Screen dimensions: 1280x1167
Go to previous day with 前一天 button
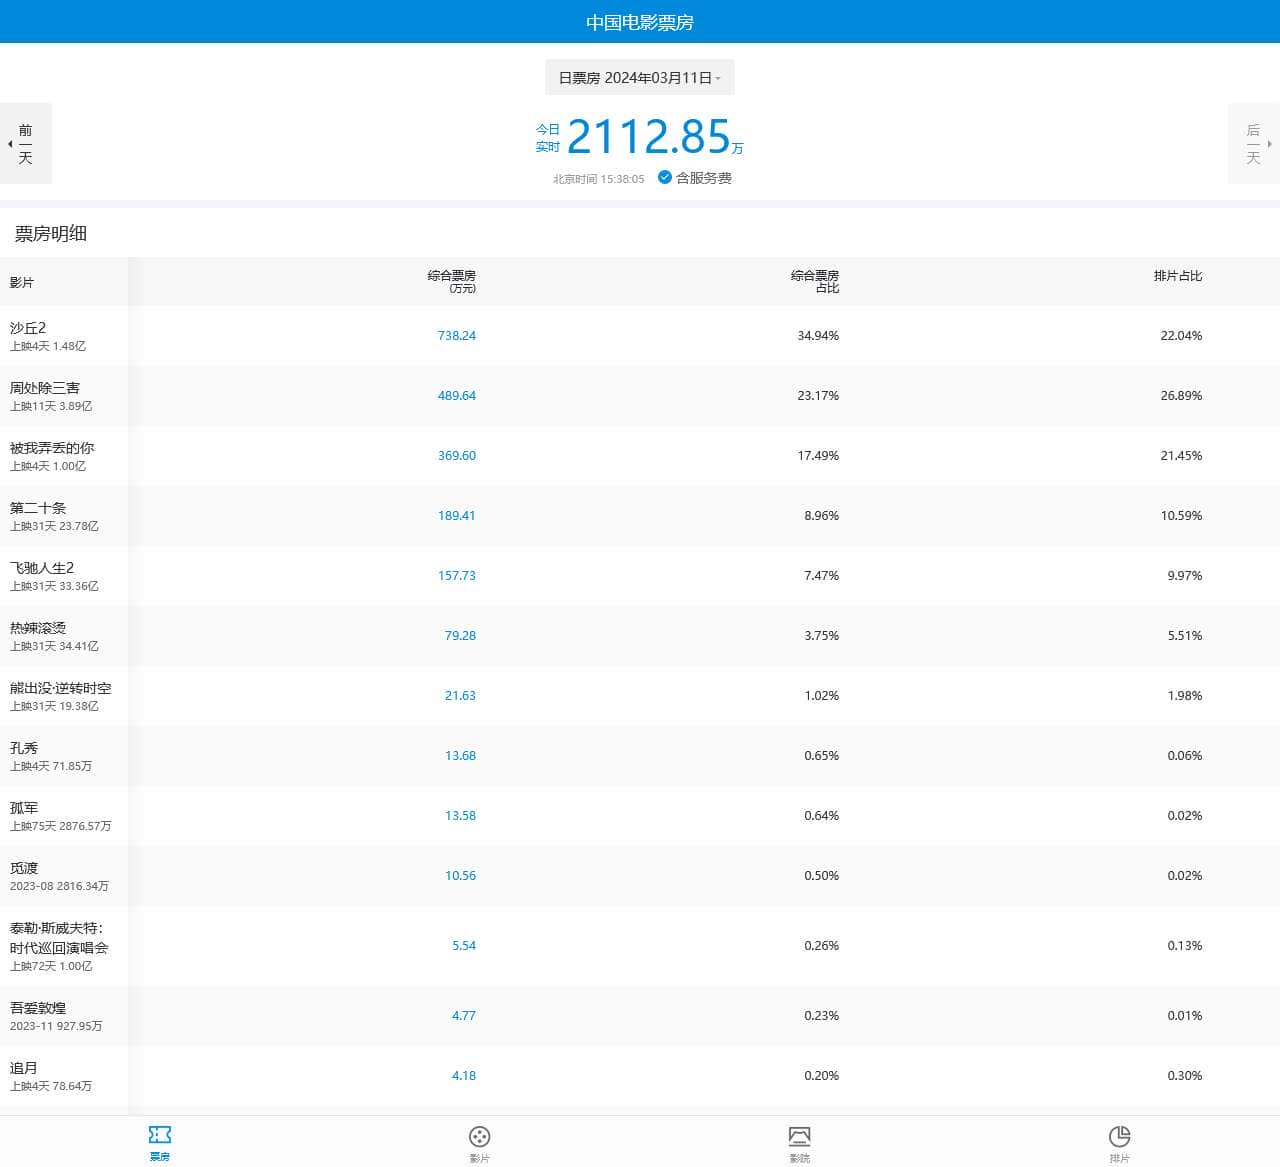pyautogui.click(x=26, y=144)
